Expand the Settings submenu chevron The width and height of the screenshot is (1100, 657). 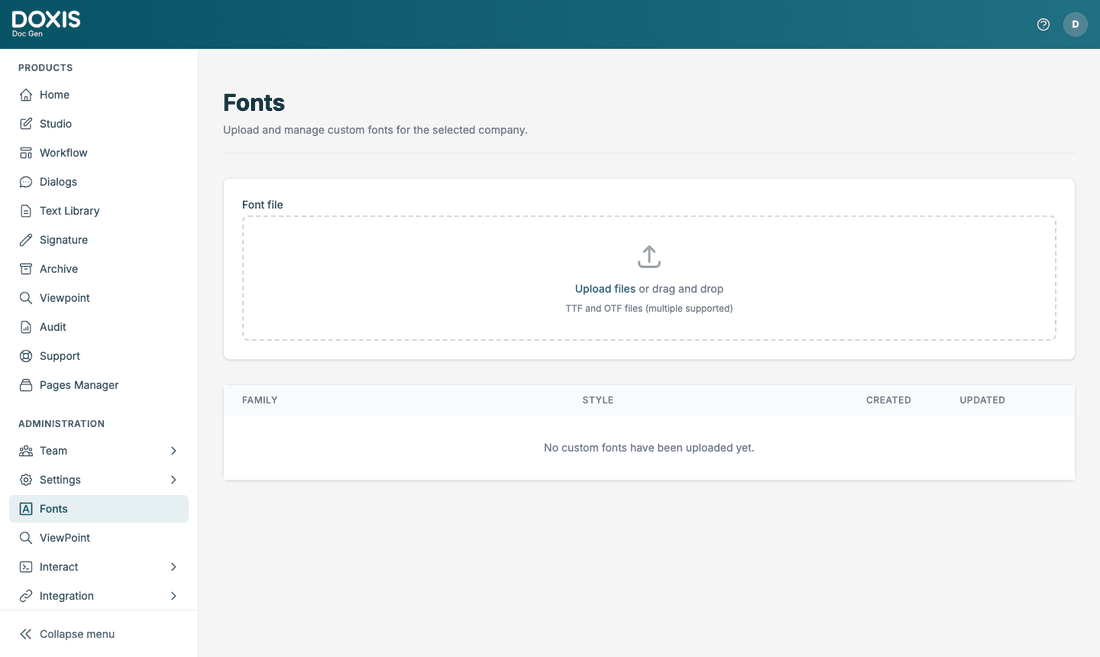pos(173,480)
